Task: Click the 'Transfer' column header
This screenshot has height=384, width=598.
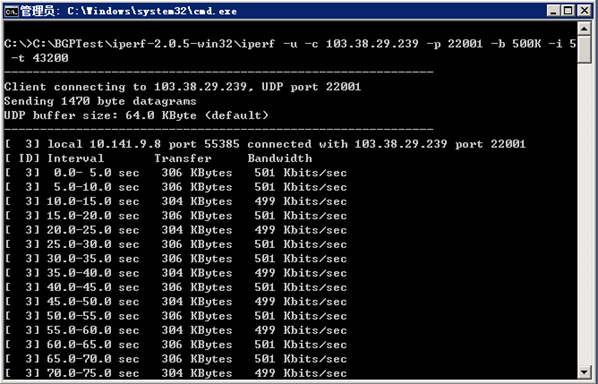Action: 183,159
